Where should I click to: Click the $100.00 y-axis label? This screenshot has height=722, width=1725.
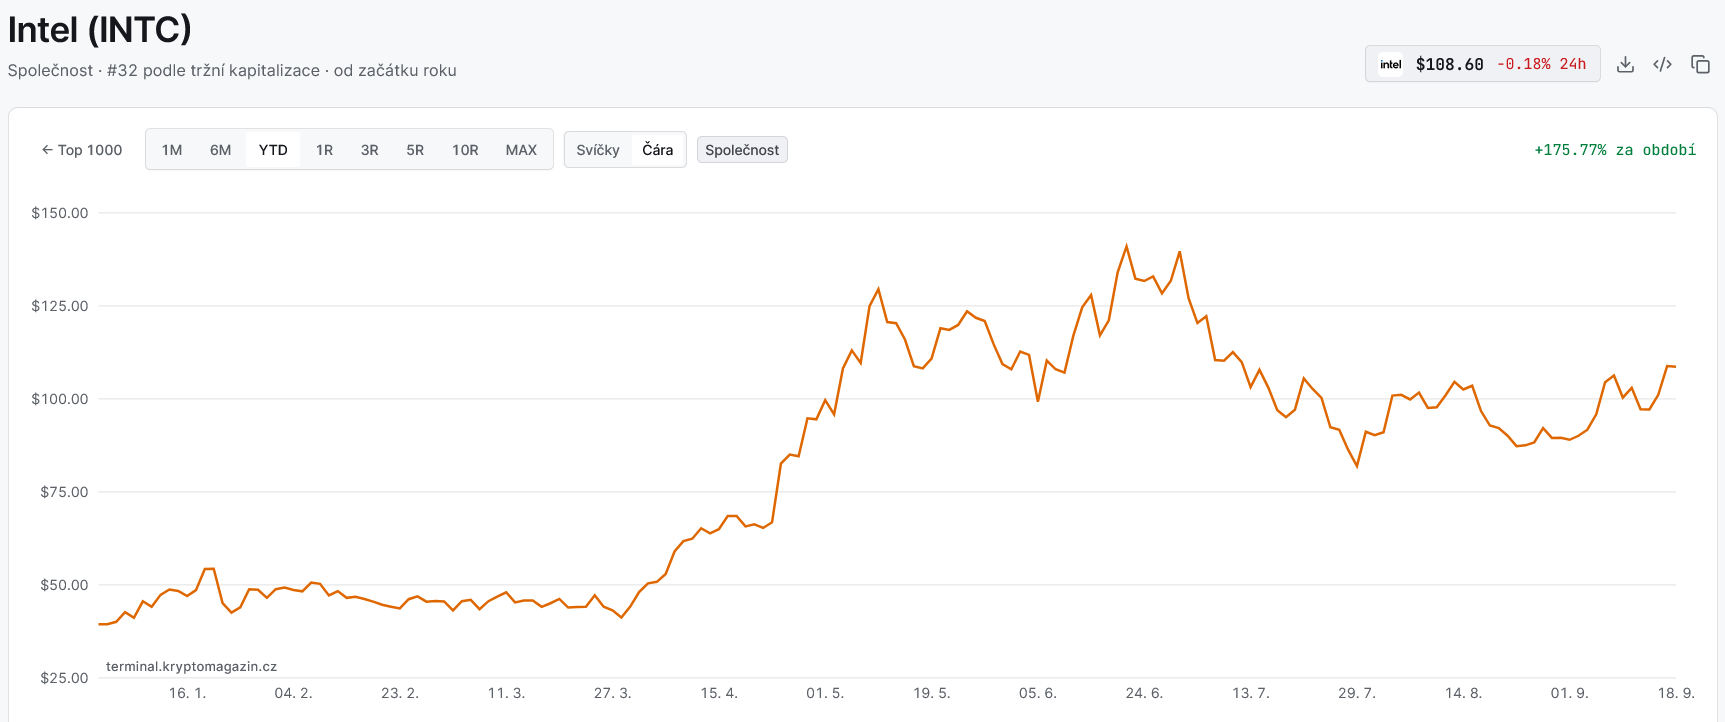coord(60,399)
